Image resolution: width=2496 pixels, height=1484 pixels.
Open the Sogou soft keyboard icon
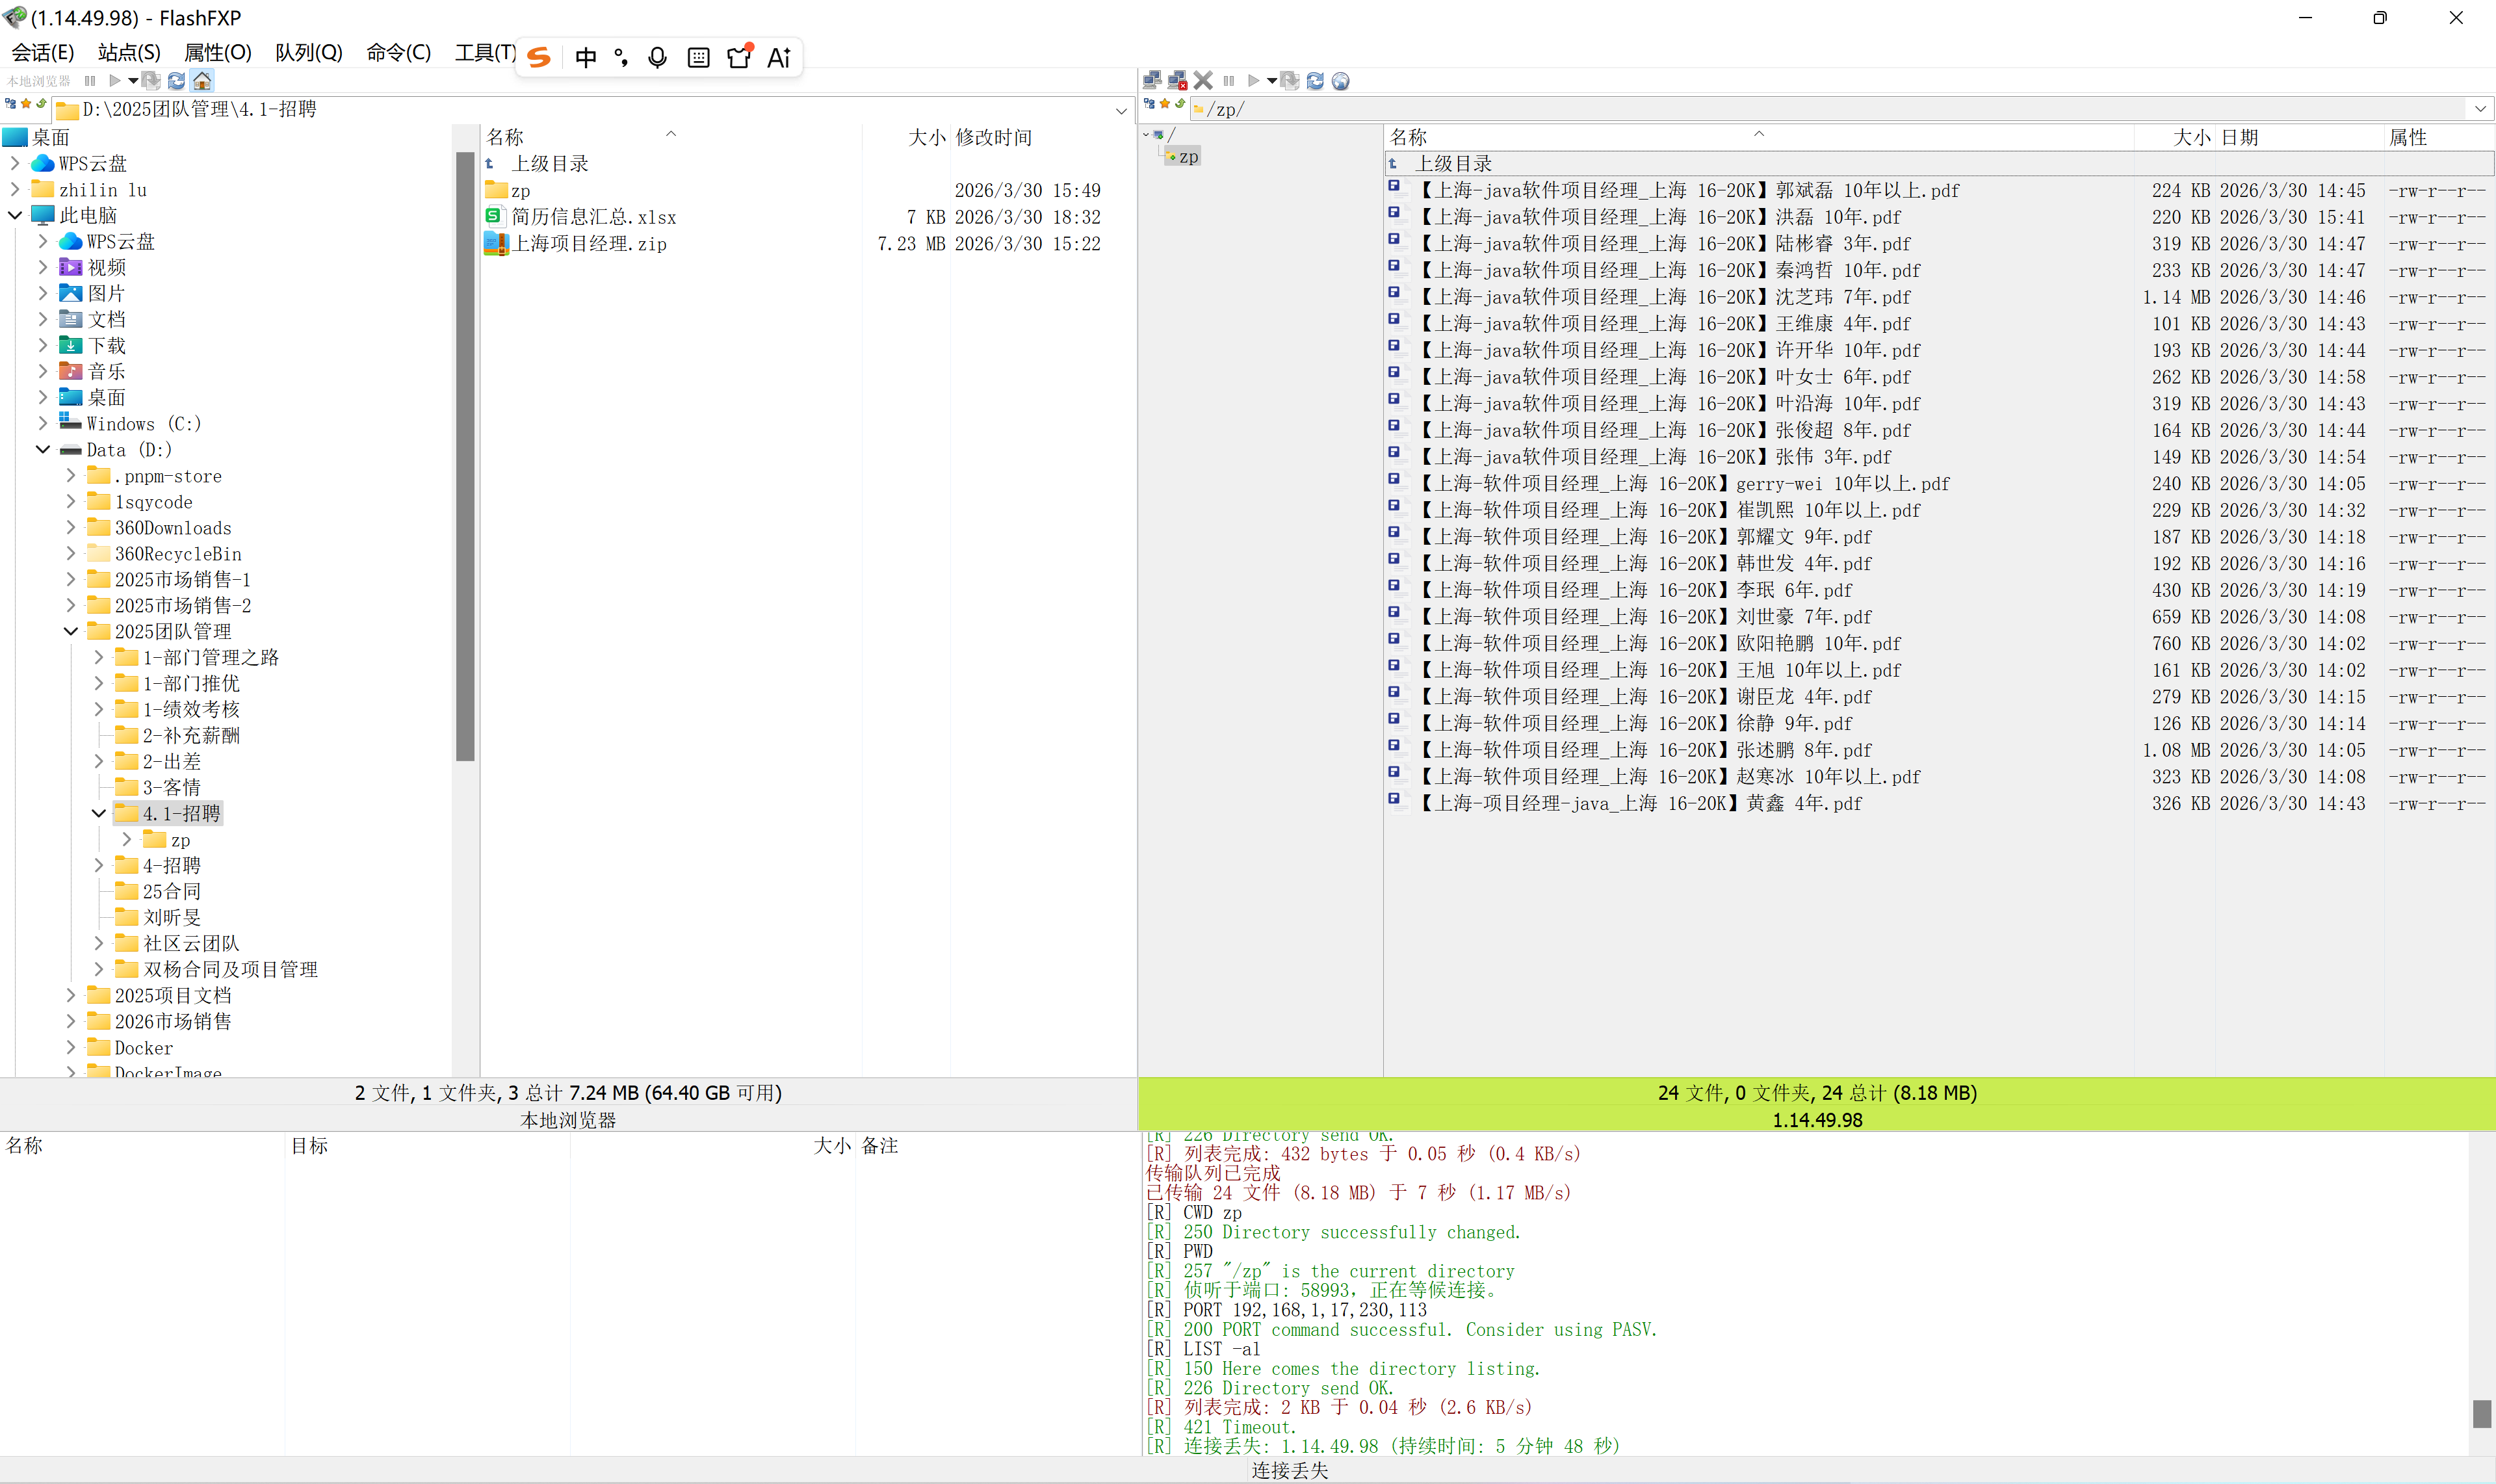click(x=699, y=57)
